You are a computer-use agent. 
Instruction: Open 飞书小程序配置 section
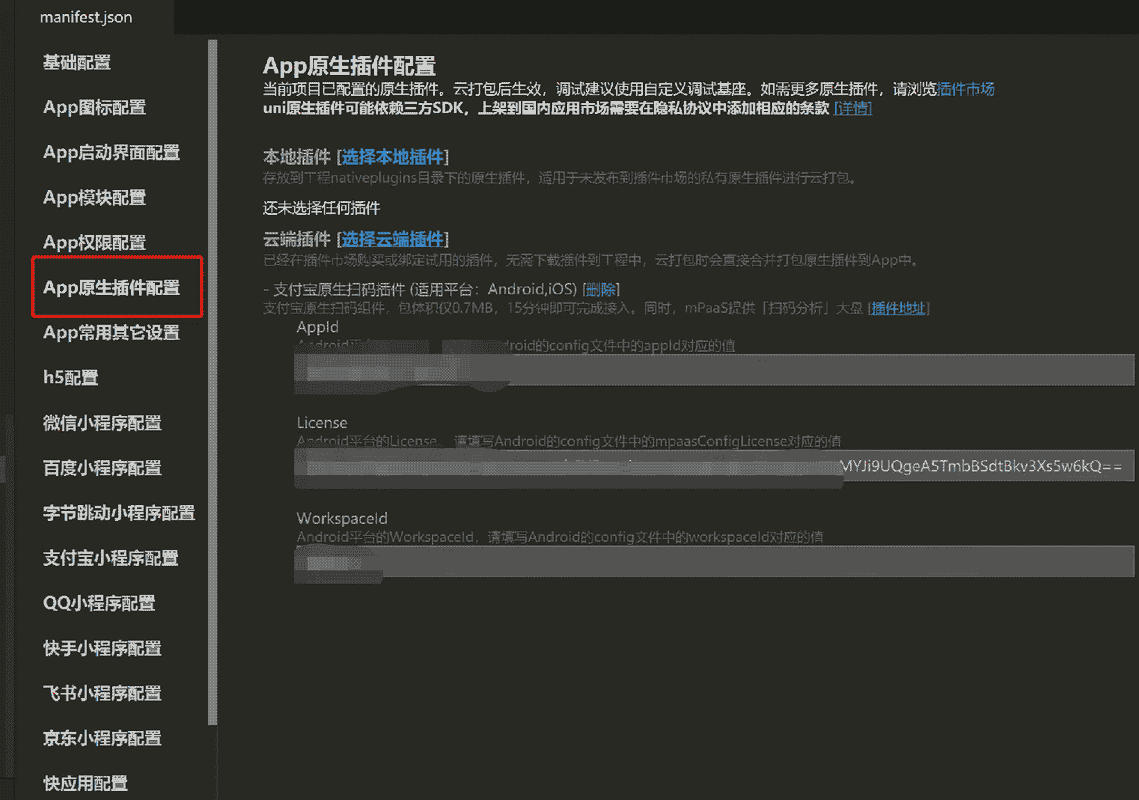click(102, 693)
